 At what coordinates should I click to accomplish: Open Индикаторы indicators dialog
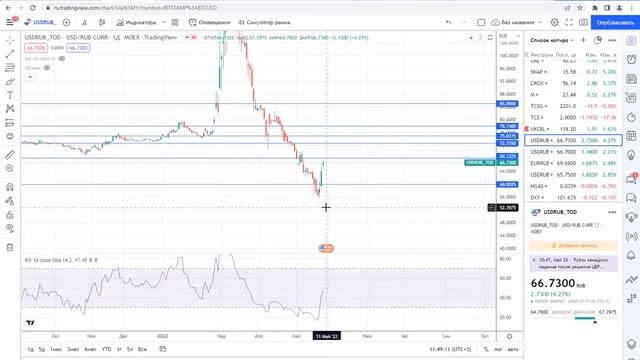click(136, 22)
